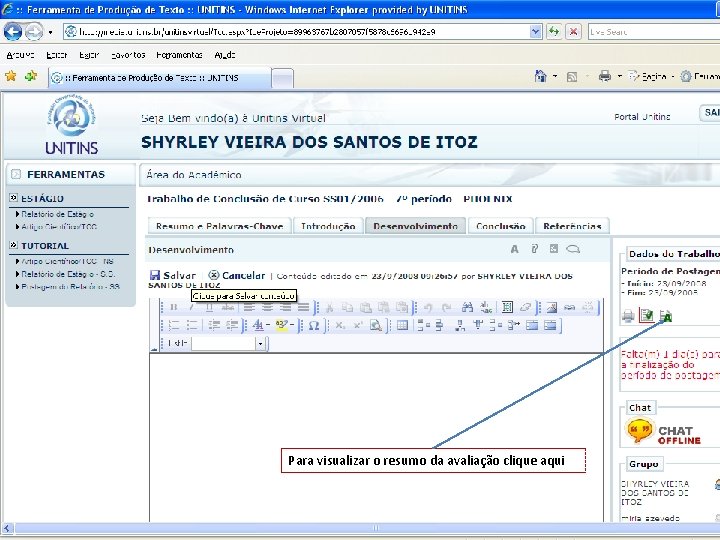The height and width of the screenshot is (540, 720).
Task: Click the green checkmark document icon
Action: tap(647, 315)
